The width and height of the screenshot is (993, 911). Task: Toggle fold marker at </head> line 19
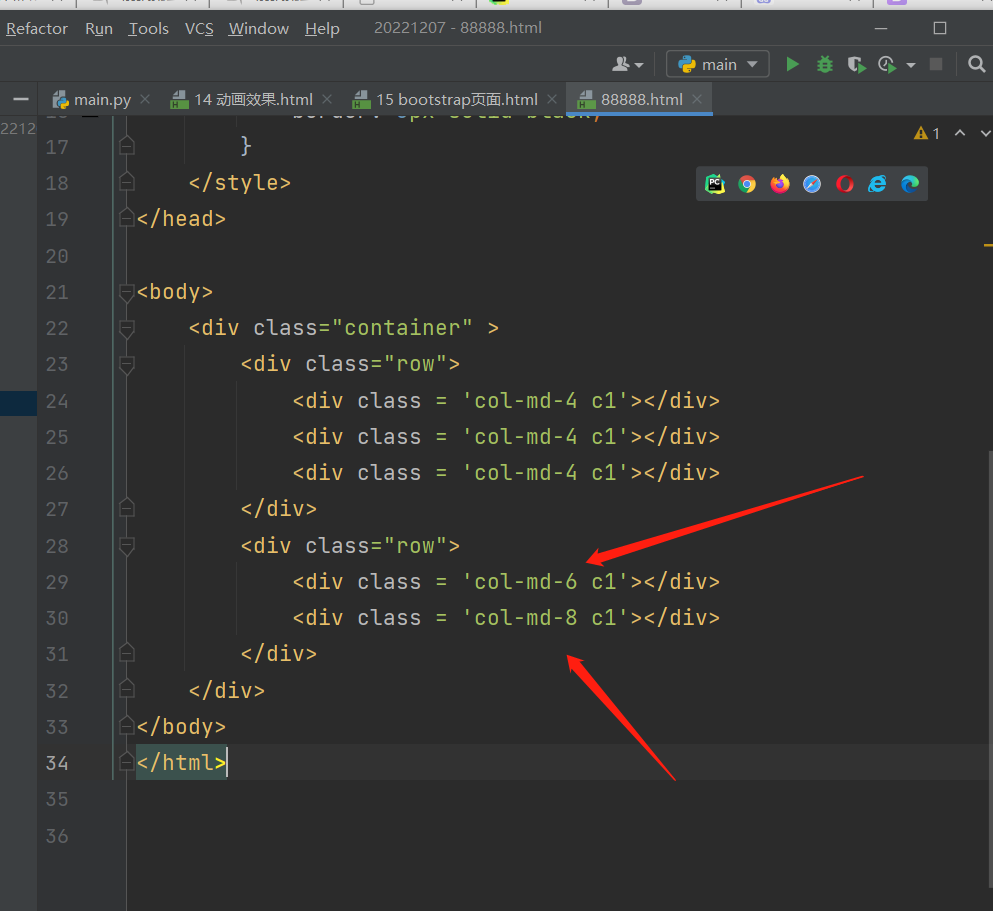pyautogui.click(x=127, y=218)
